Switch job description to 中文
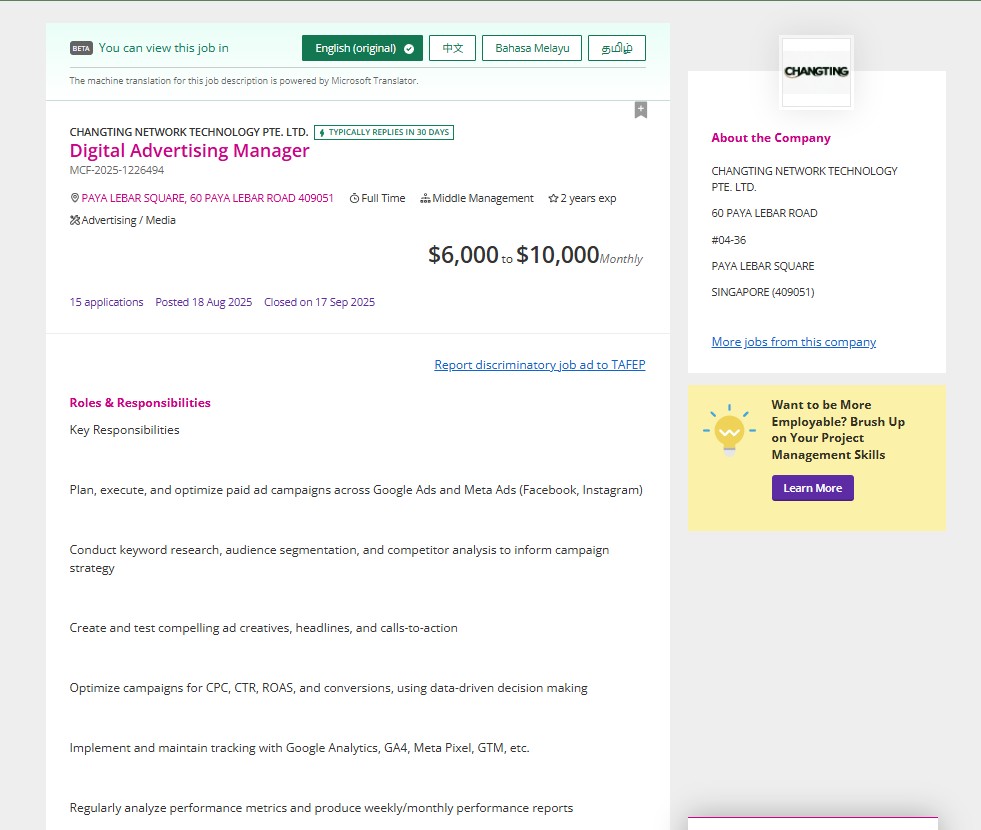Image resolution: width=981 pixels, height=830 pixels. point(452,48)
